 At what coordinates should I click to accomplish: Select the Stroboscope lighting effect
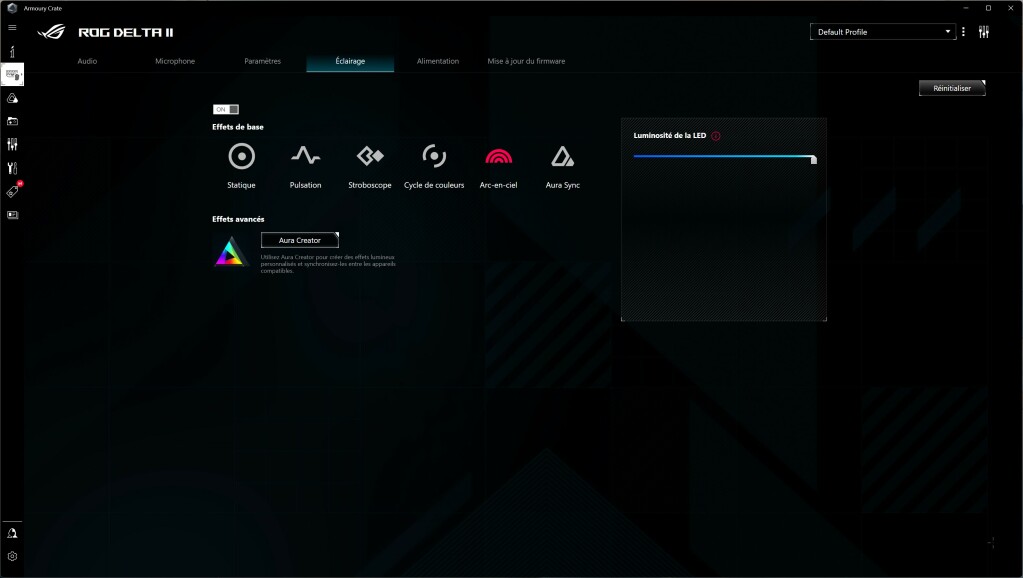pos(370,166)
